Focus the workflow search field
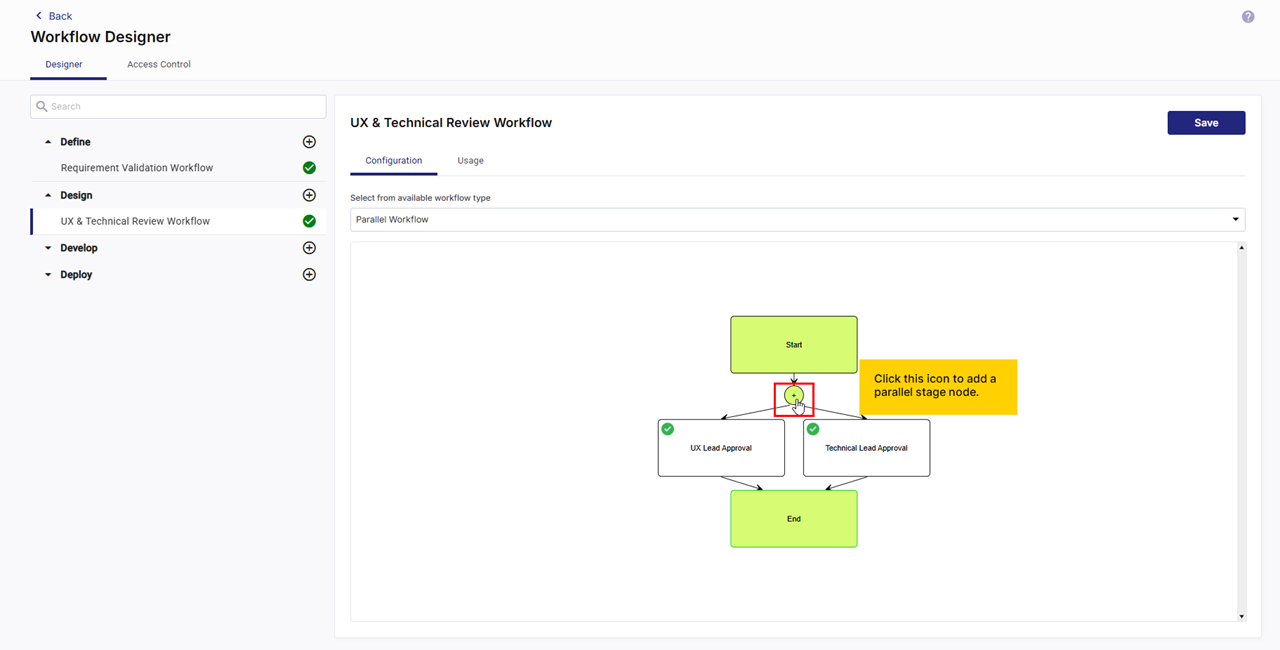The width and height of the screenshot is (1280, 650). point(178,106)
